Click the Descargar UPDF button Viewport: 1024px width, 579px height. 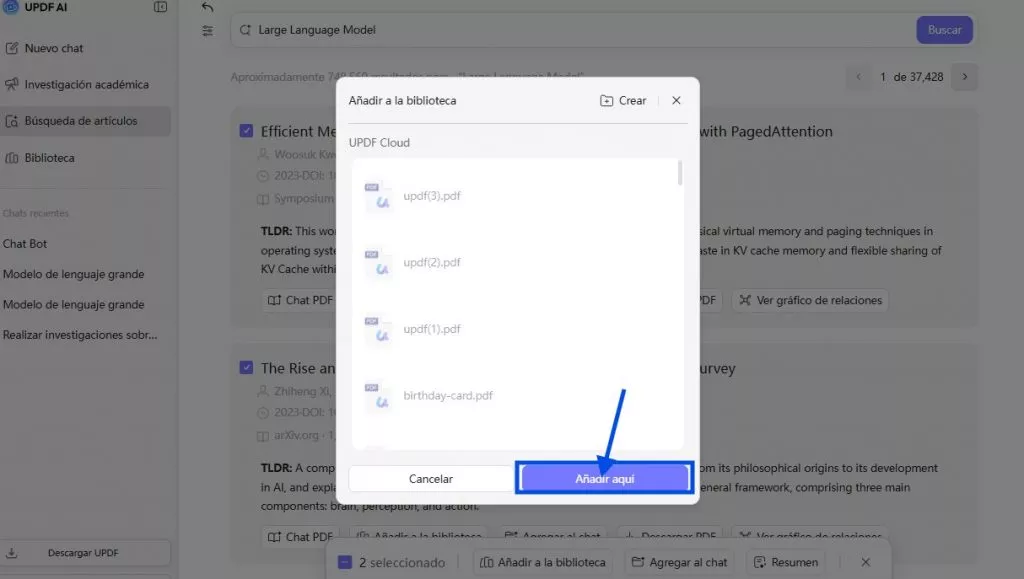point(86,553)
